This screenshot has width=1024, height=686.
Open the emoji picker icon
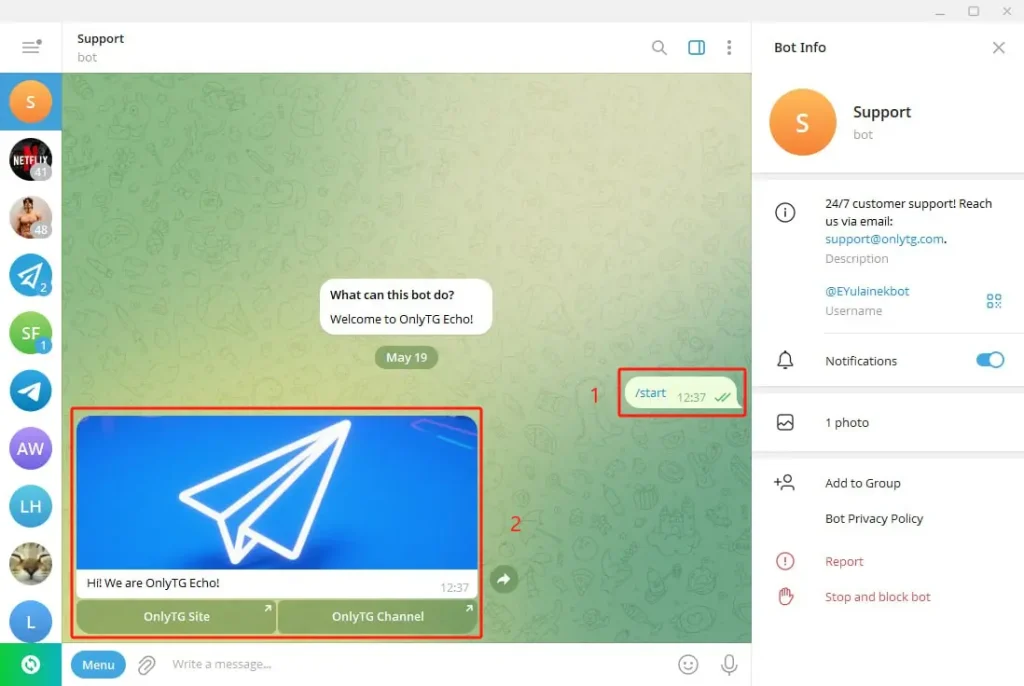click(x=688, y=664)
